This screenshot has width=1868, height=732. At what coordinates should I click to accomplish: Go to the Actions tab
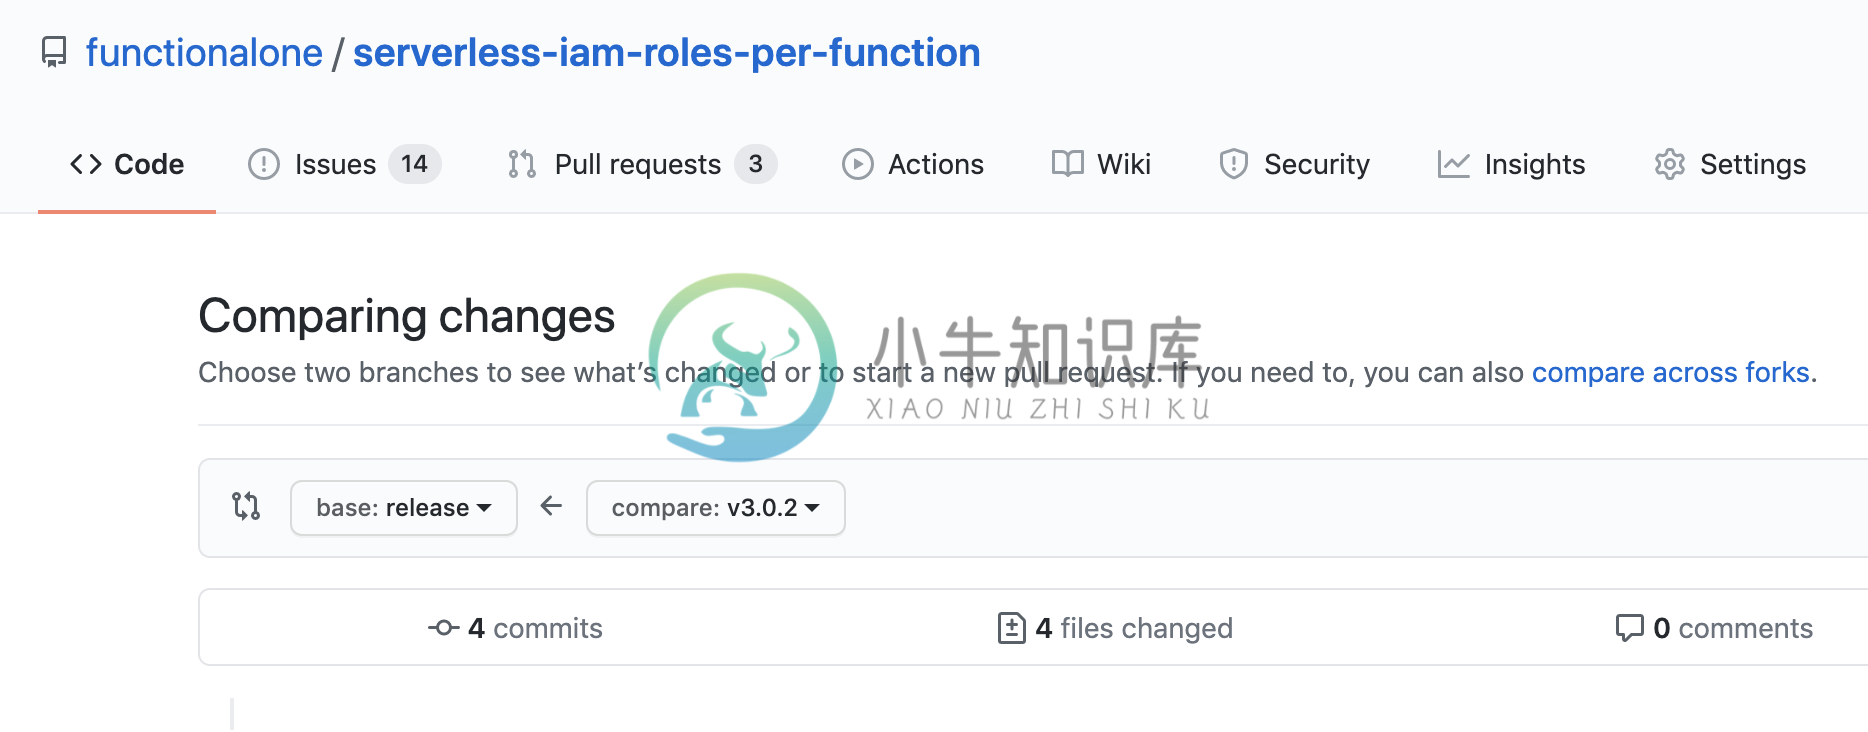tap(913, 164)
